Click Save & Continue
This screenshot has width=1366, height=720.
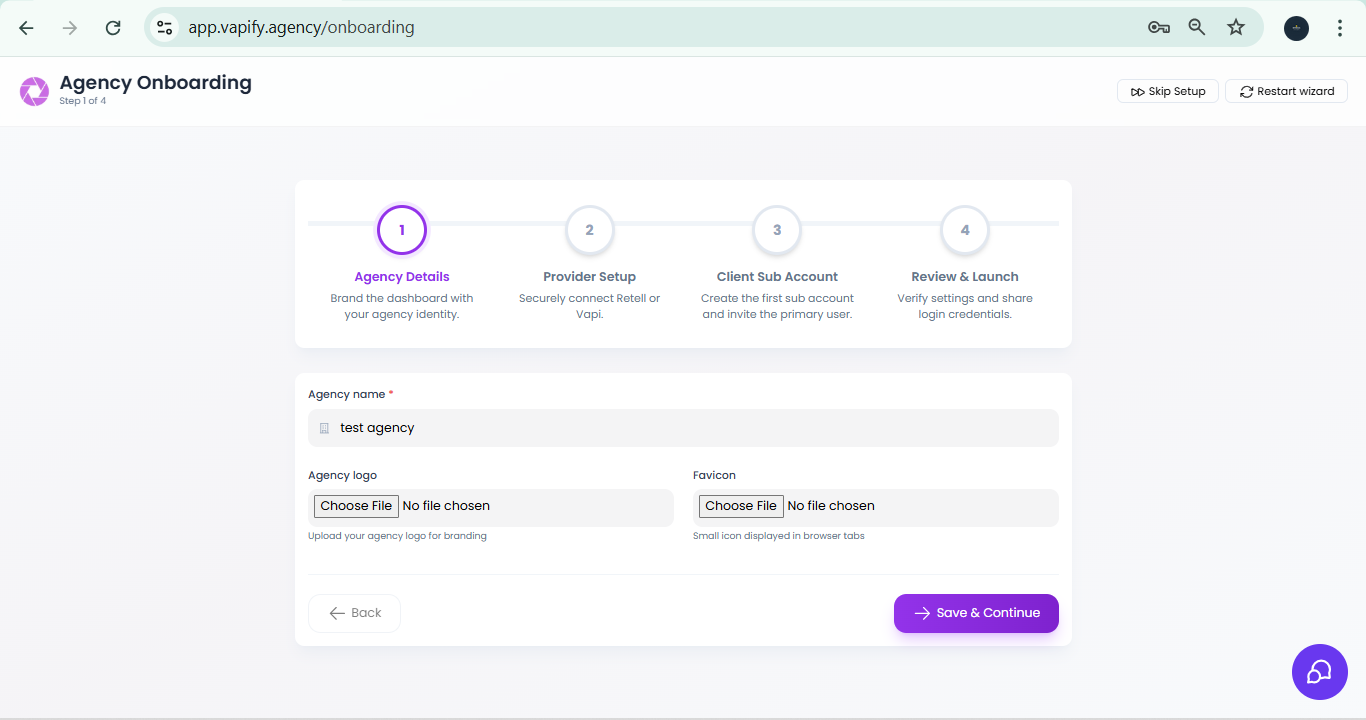[976, 613]
